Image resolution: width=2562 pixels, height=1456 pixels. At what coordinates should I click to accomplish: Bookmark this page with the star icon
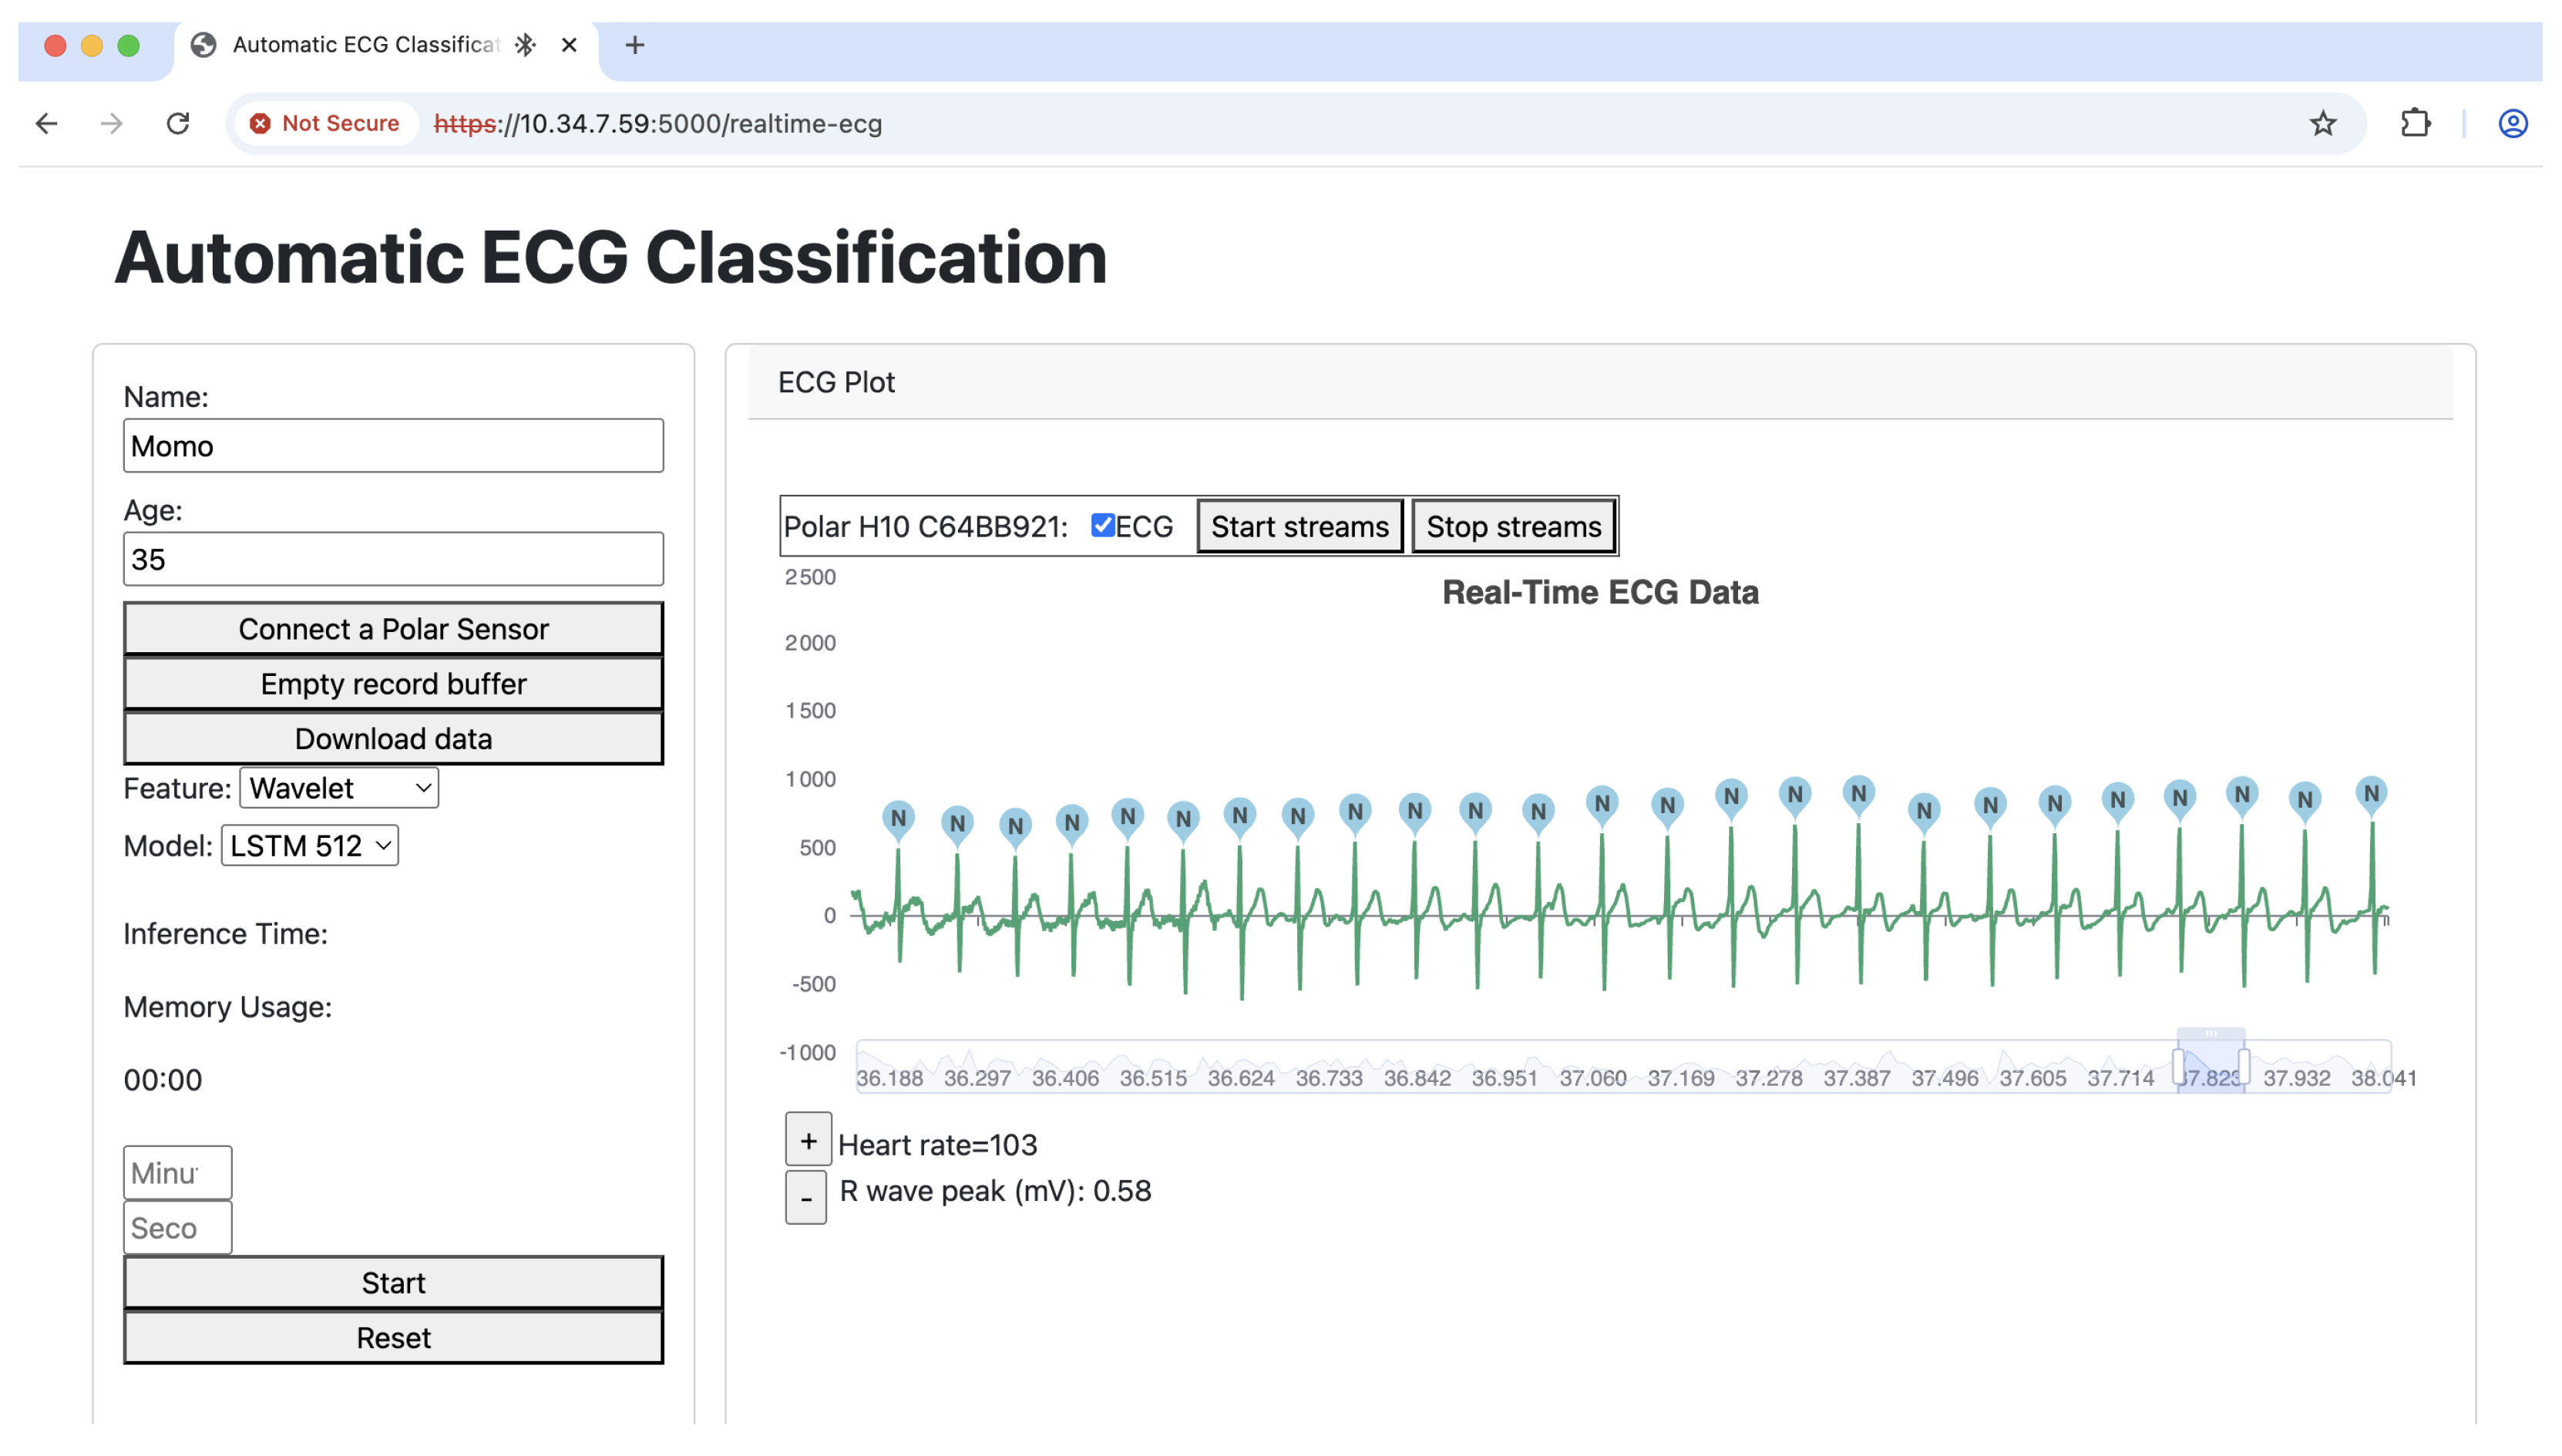[x=2322, y=123]
